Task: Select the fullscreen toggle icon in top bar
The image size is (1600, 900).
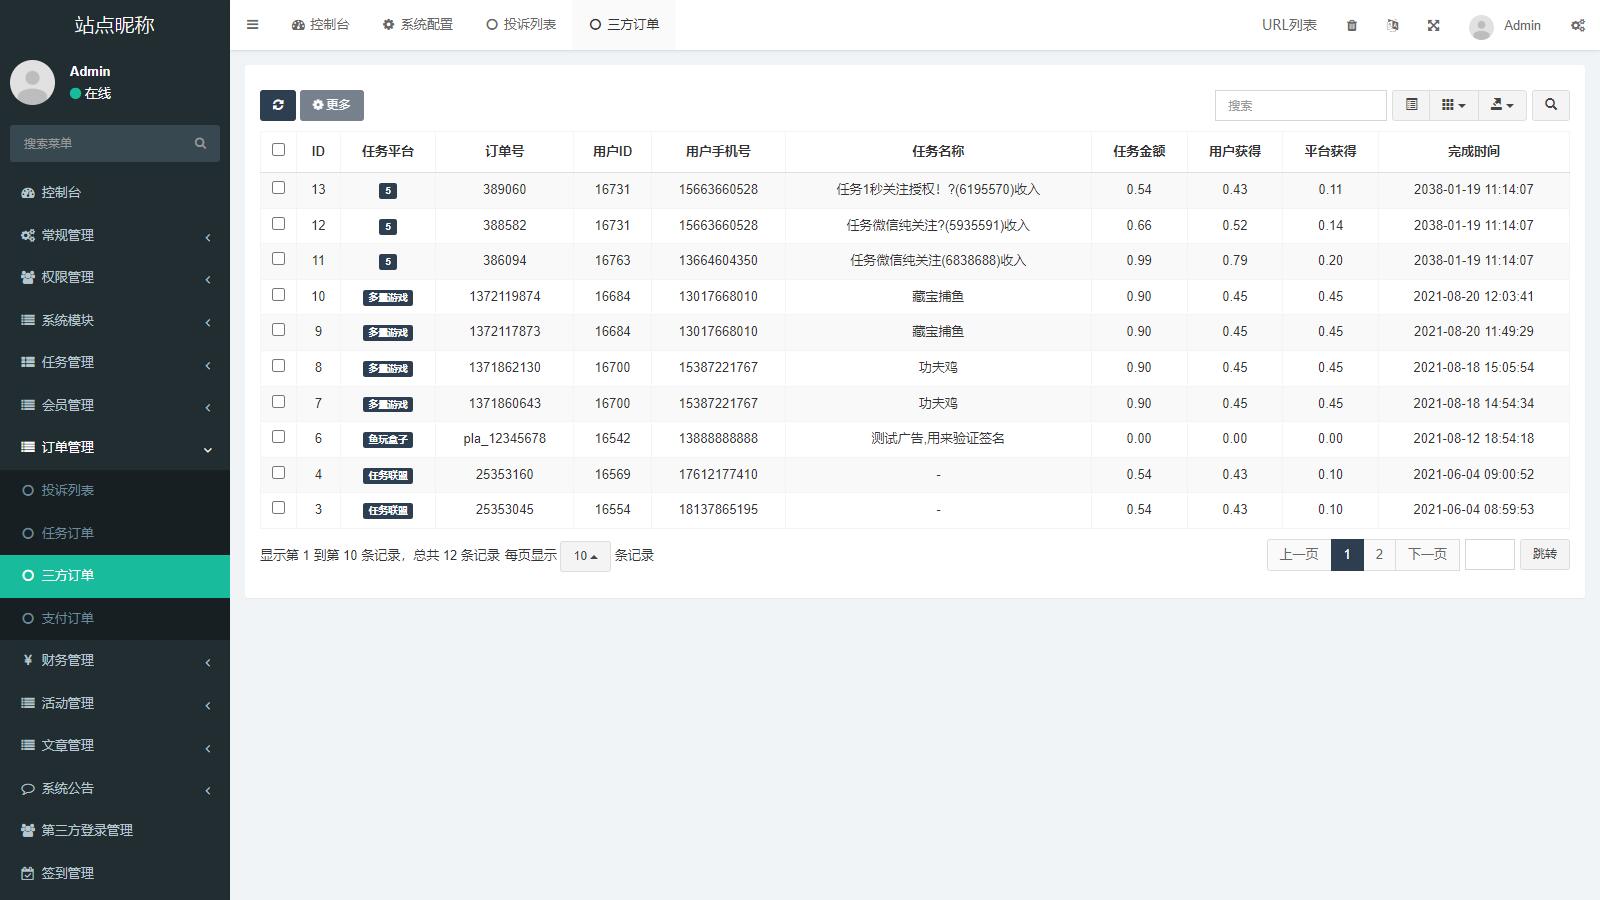Action: tap(1433, 25)
